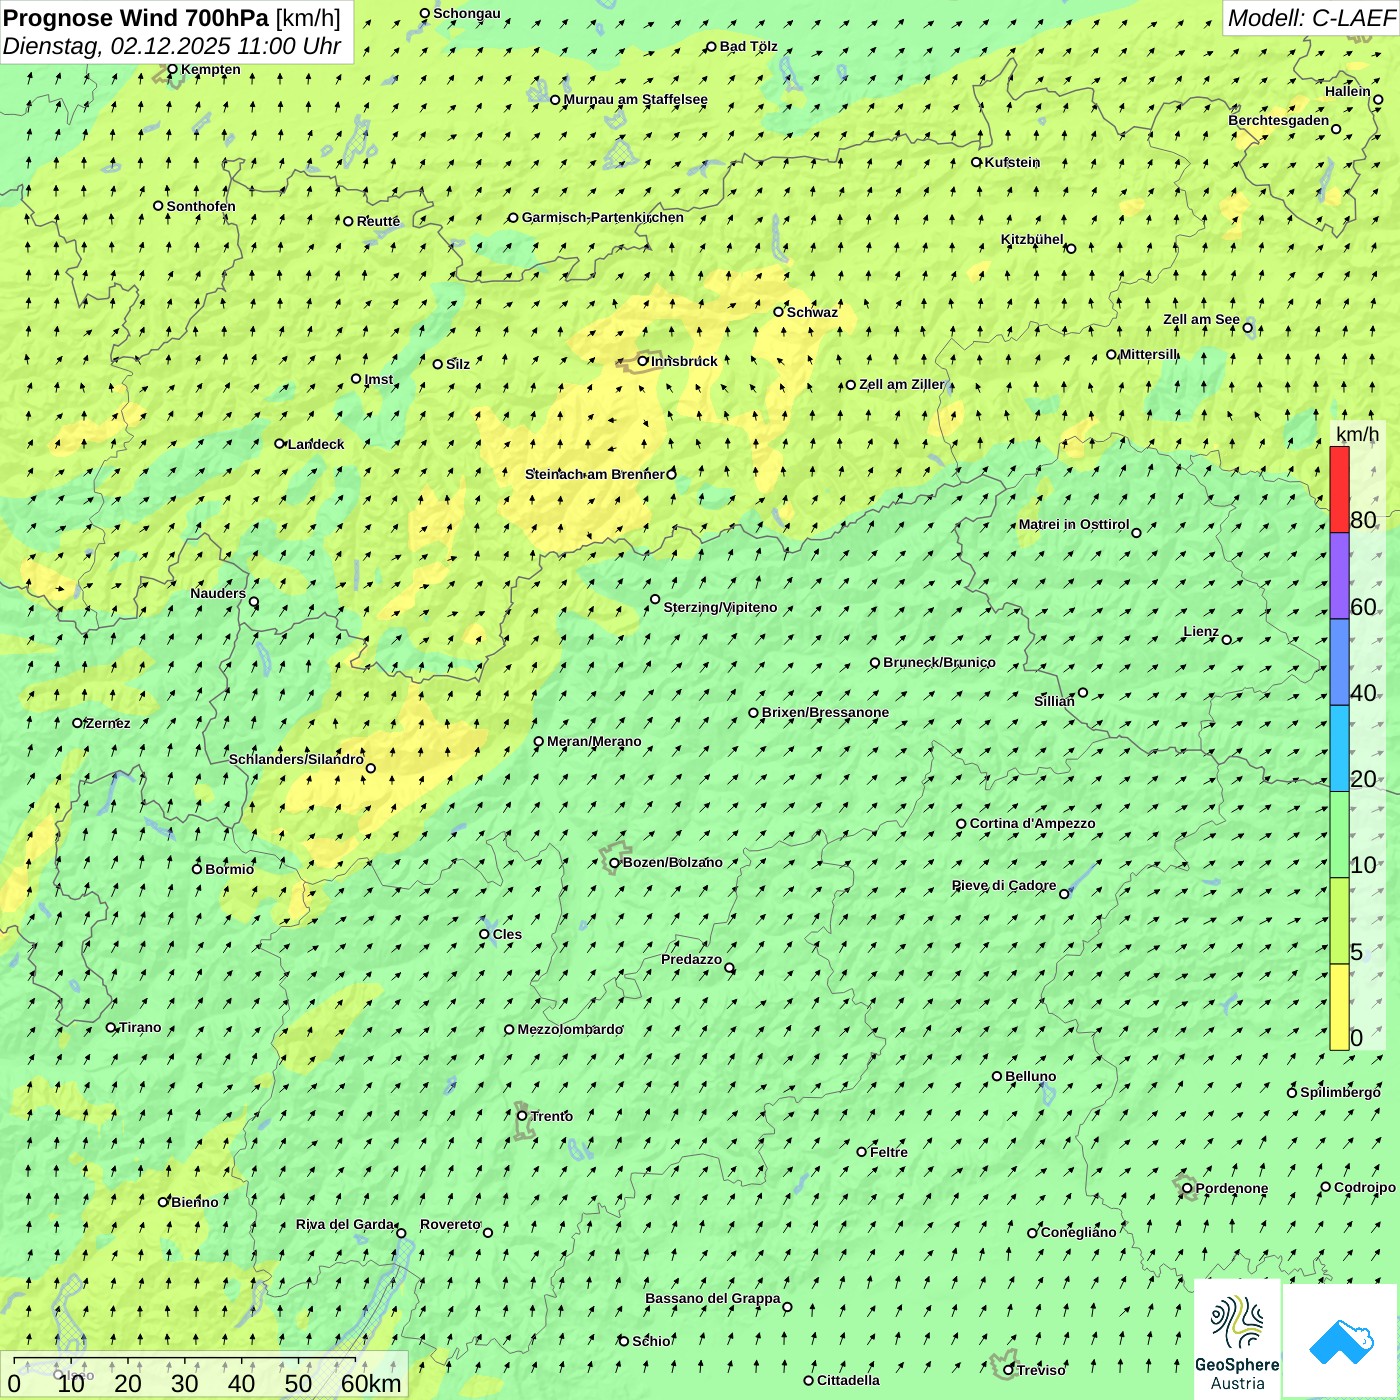Click the 'Zernez' label
The width and height of the screenshot is (1400, 1400).
108,723
